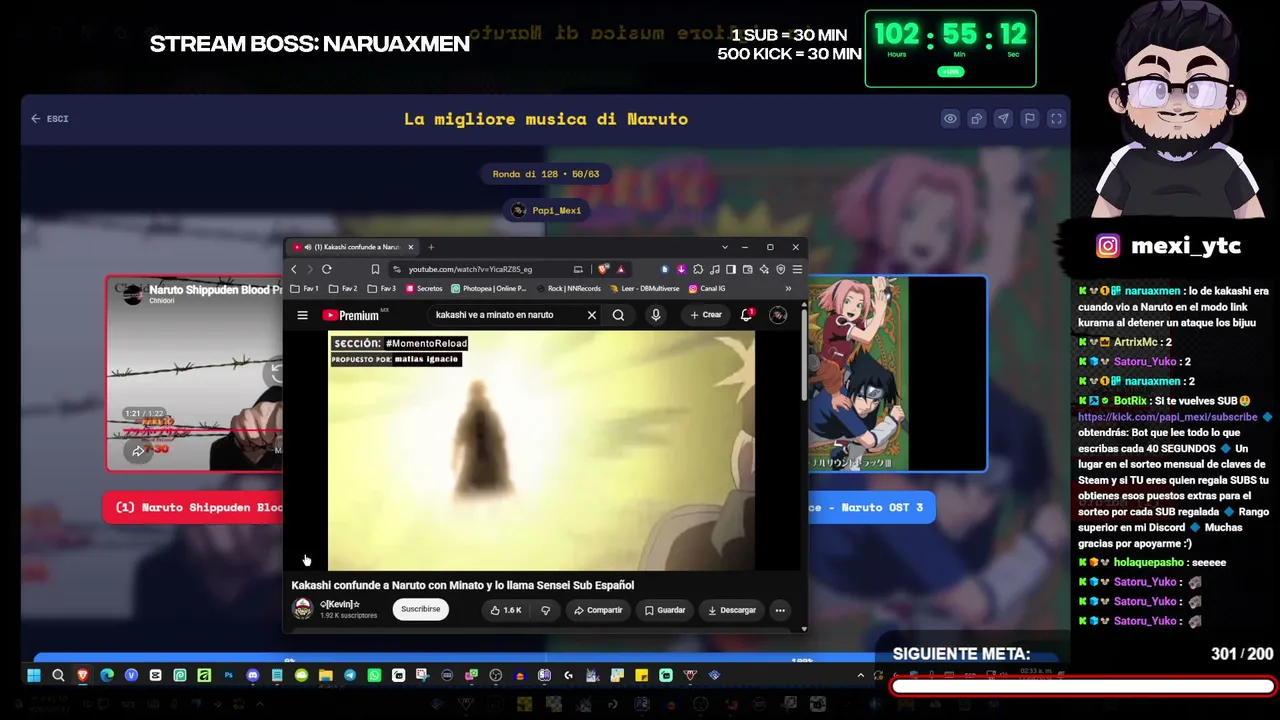Show hidden system tray icons

tap(860, 675)
